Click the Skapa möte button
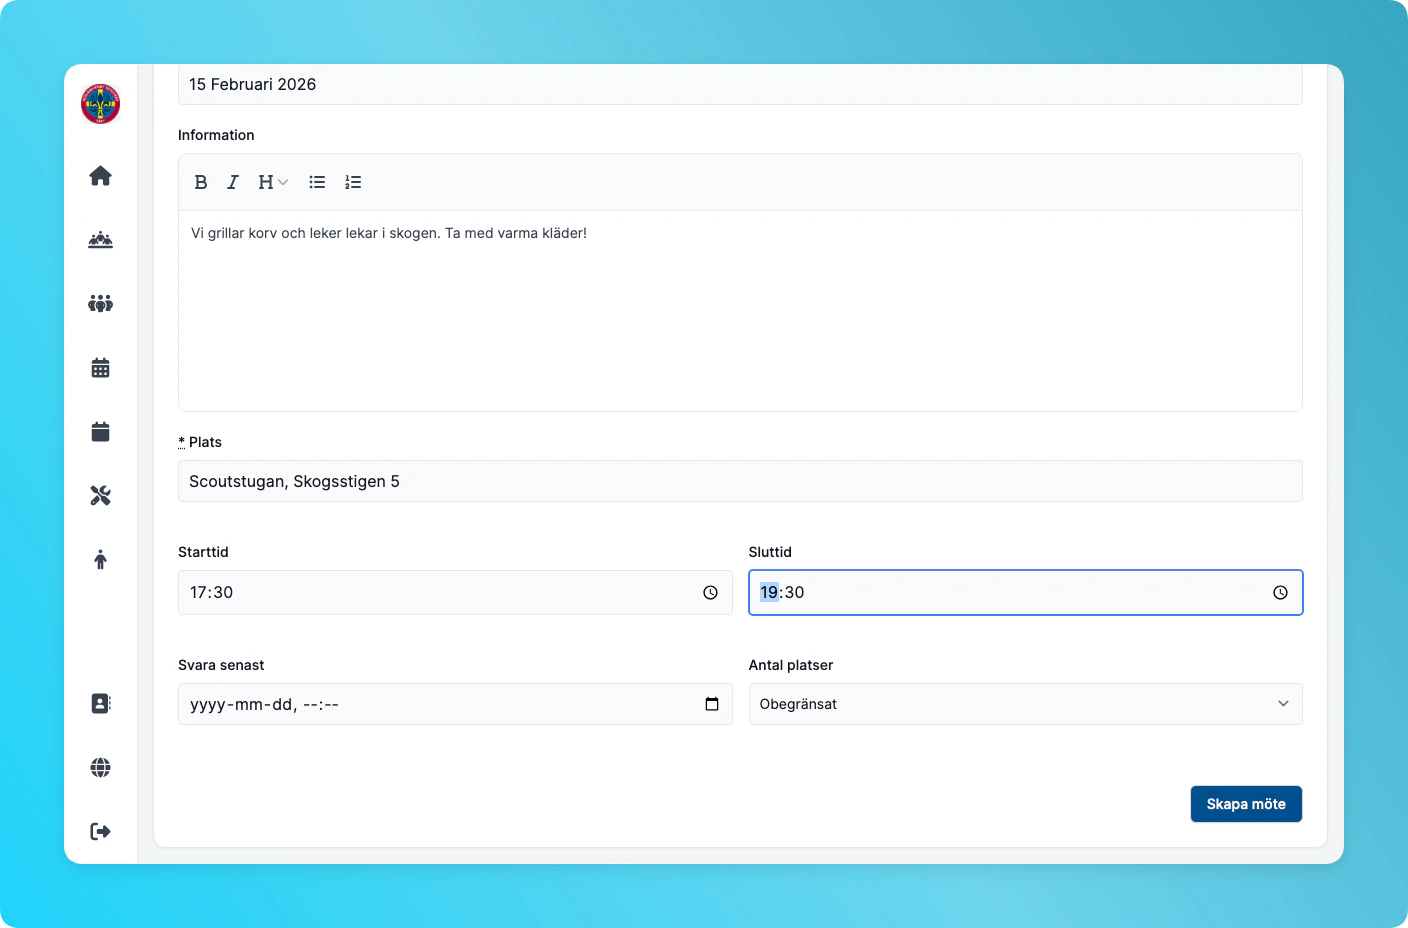The width and height of the screenshot is (1408, 928). tap(1246, 804)
